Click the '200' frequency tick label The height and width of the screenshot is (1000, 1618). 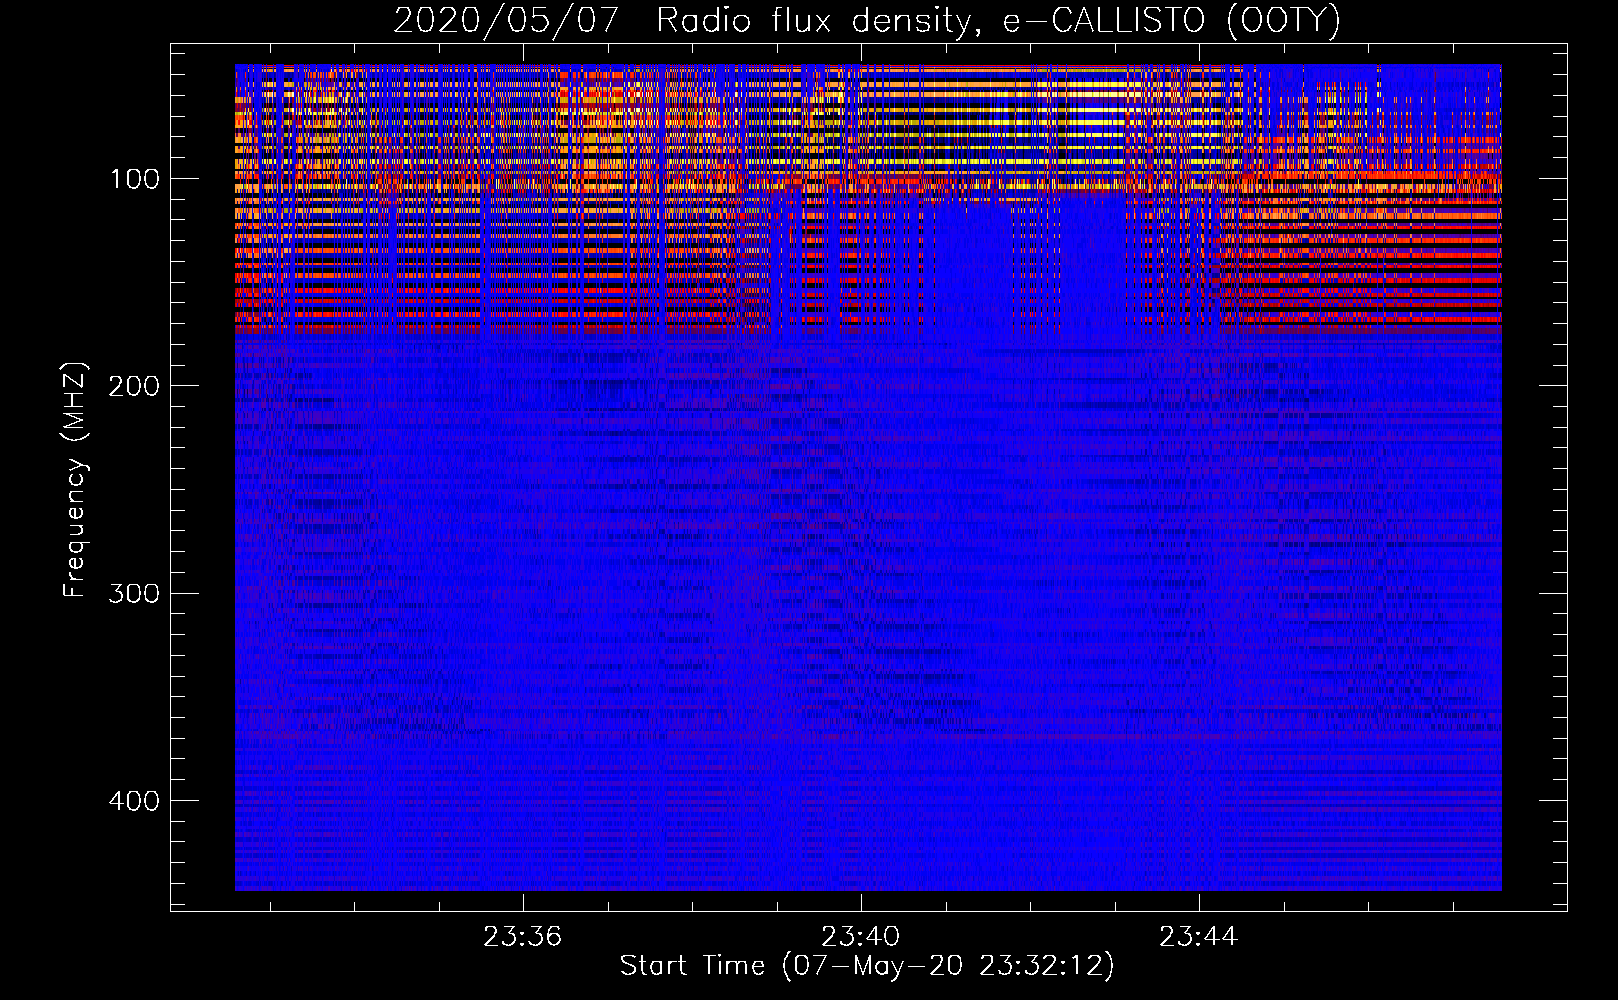click(134, 387)
